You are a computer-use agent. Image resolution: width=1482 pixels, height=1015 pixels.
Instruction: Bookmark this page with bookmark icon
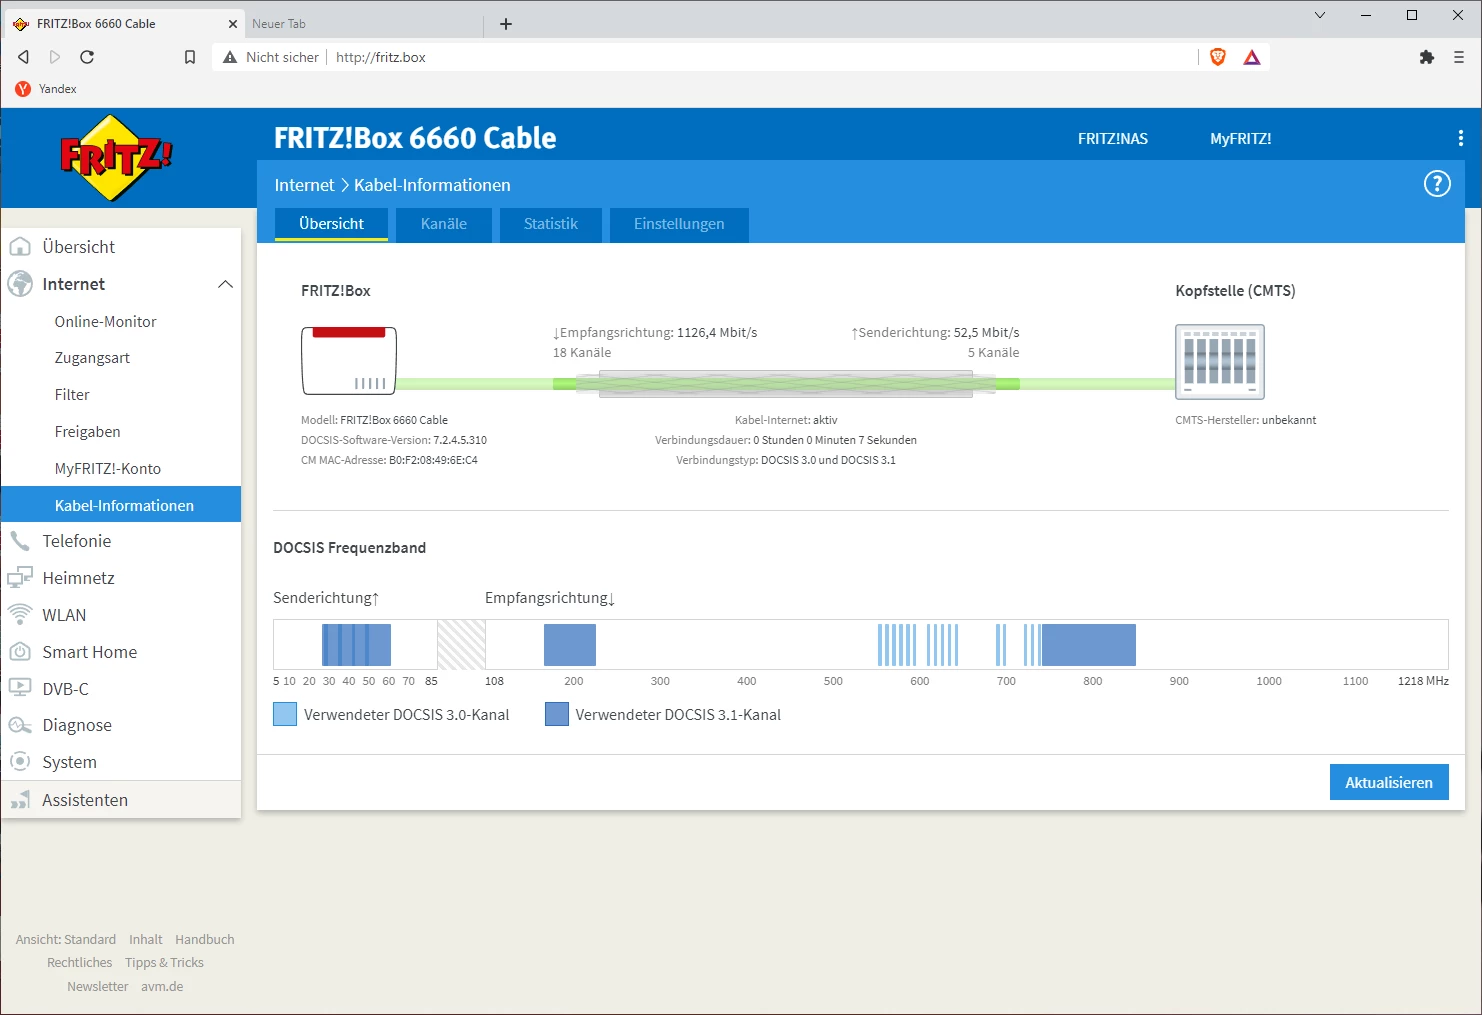(x=190, y=57)
